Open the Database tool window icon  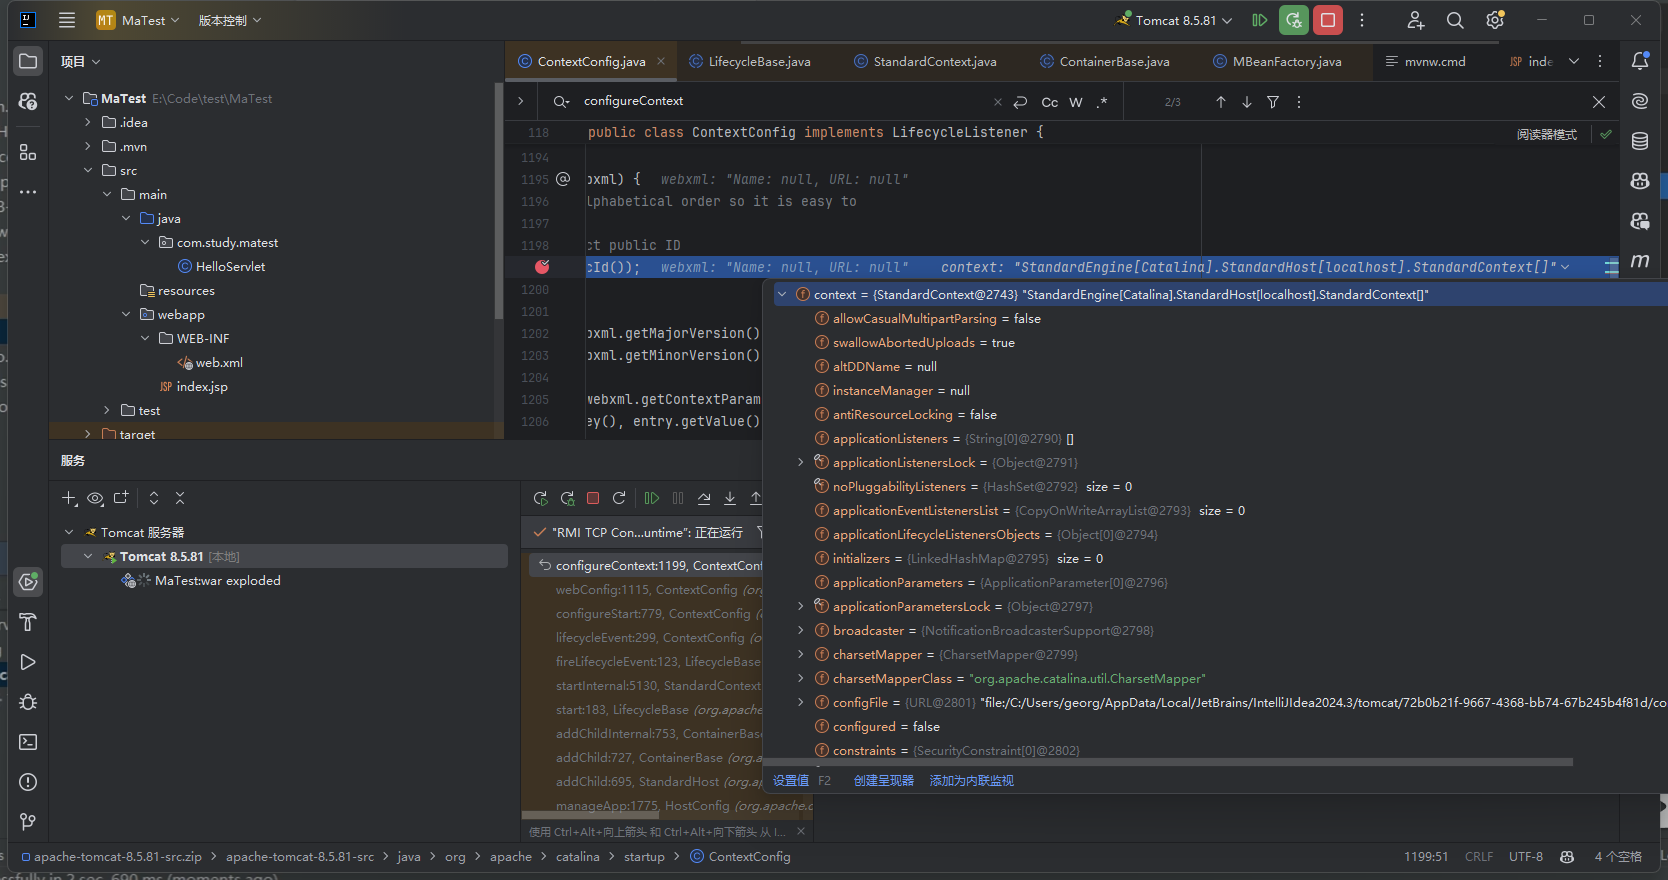pos(1640,141)
